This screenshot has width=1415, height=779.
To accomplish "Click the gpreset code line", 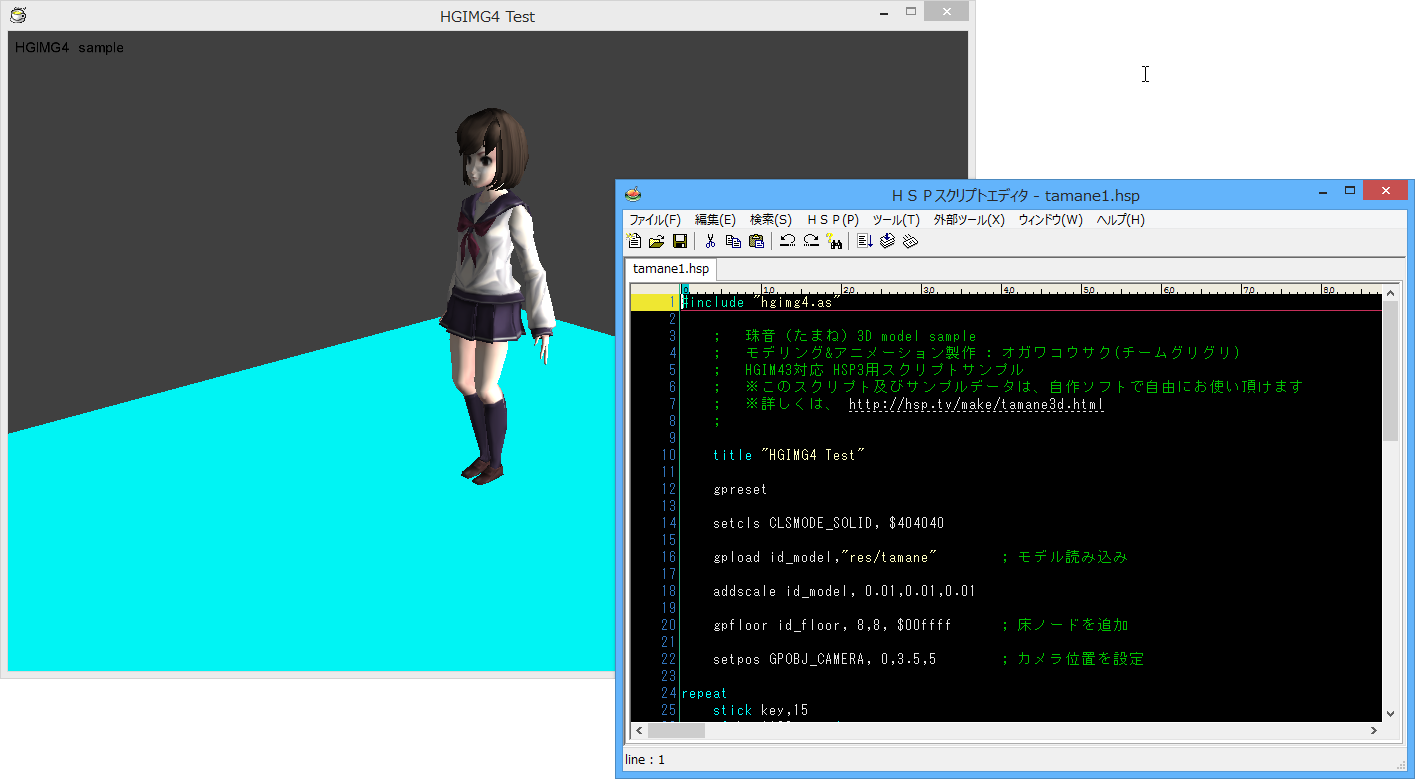I will pyautogui.click(x=740, y=489).
